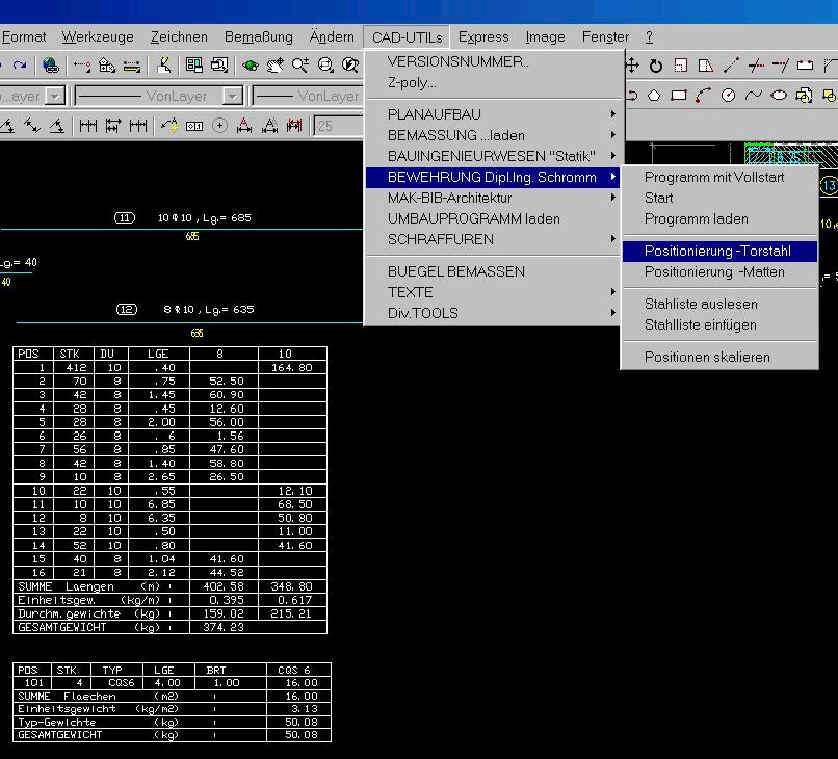Viewport: 838px width, 759px height.
Task: Select the Quick Leader dimension tool
Action: tap(170, 126)
